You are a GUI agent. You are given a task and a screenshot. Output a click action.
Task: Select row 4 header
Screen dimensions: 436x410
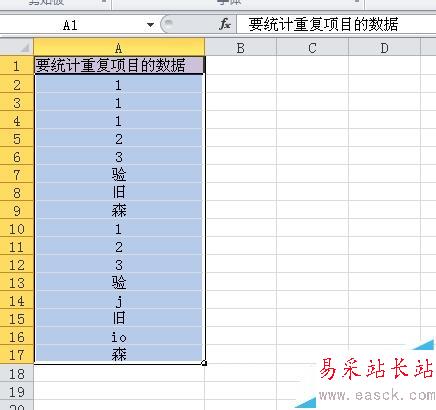click(17, 120)
